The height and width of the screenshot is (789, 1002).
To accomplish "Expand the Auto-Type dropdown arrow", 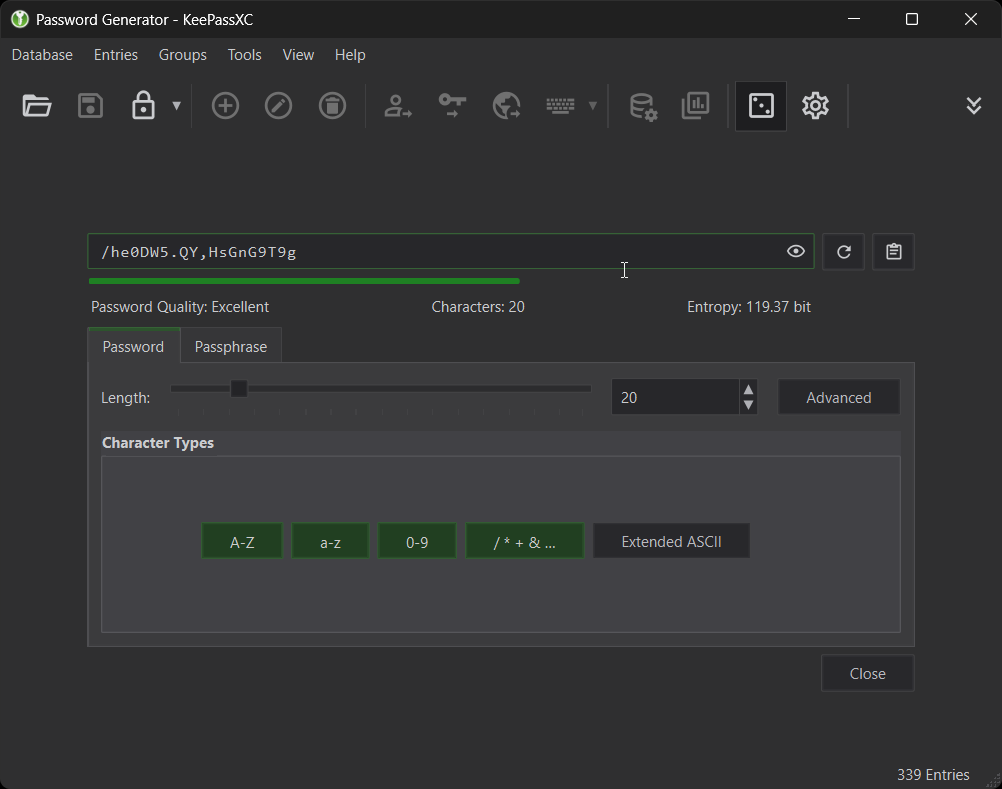I will [x=592, y=105].
